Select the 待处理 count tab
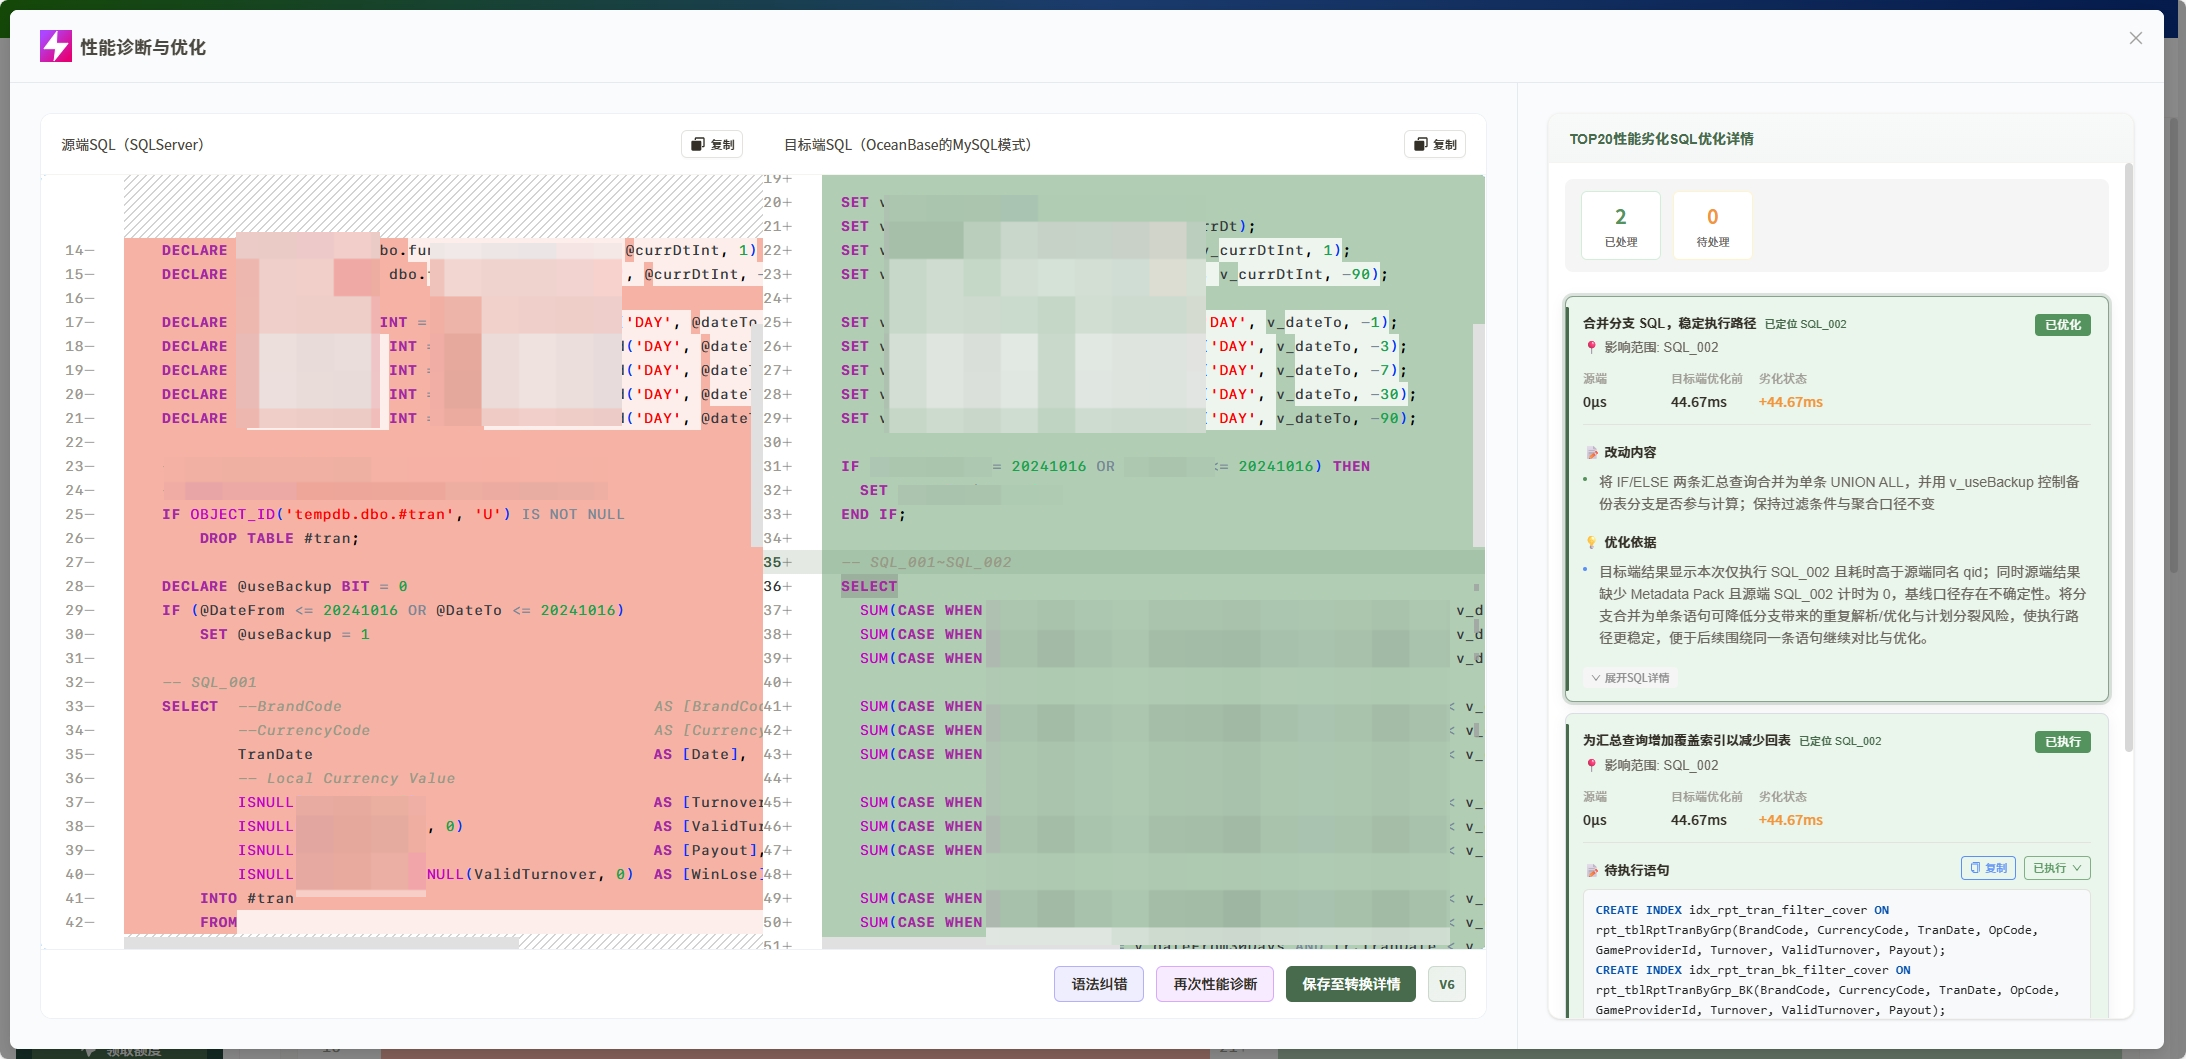2186x1059 pixels. click(x=1712, y=226)
